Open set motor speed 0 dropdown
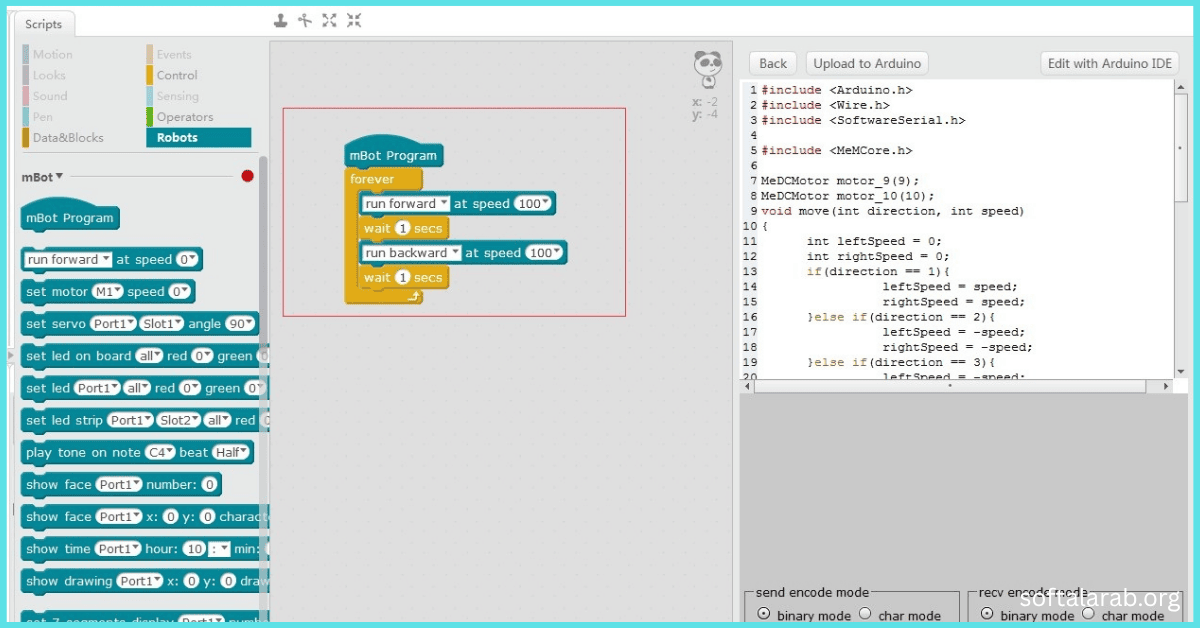Screen dimensions: 1200x628 pos(179,292)
